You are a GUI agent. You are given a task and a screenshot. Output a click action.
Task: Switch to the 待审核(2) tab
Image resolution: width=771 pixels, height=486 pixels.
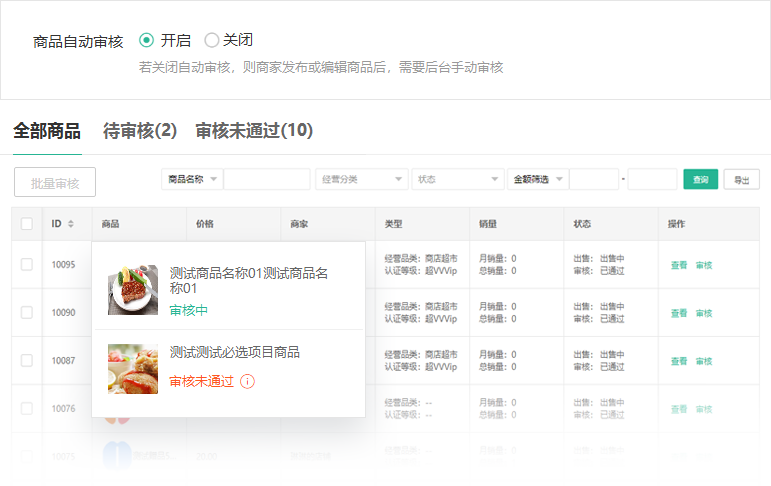[140, 131]
